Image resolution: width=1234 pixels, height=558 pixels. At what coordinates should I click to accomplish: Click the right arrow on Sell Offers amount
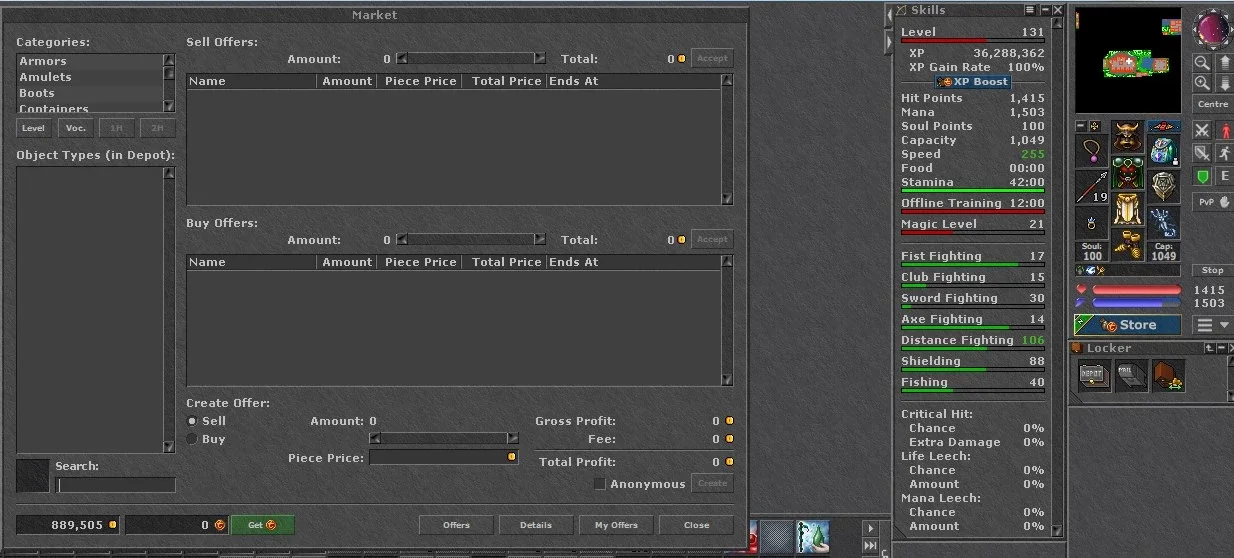point(540,58)
